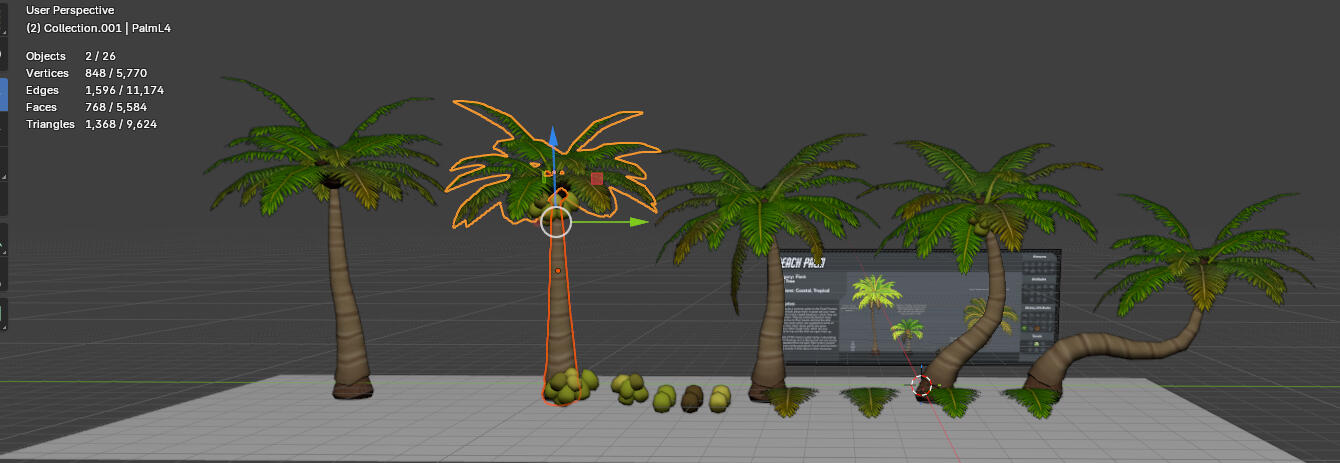Click the red square plane gizmo handle
The height and width of the screenshot is (463, 1340).
tap(597, 179)
